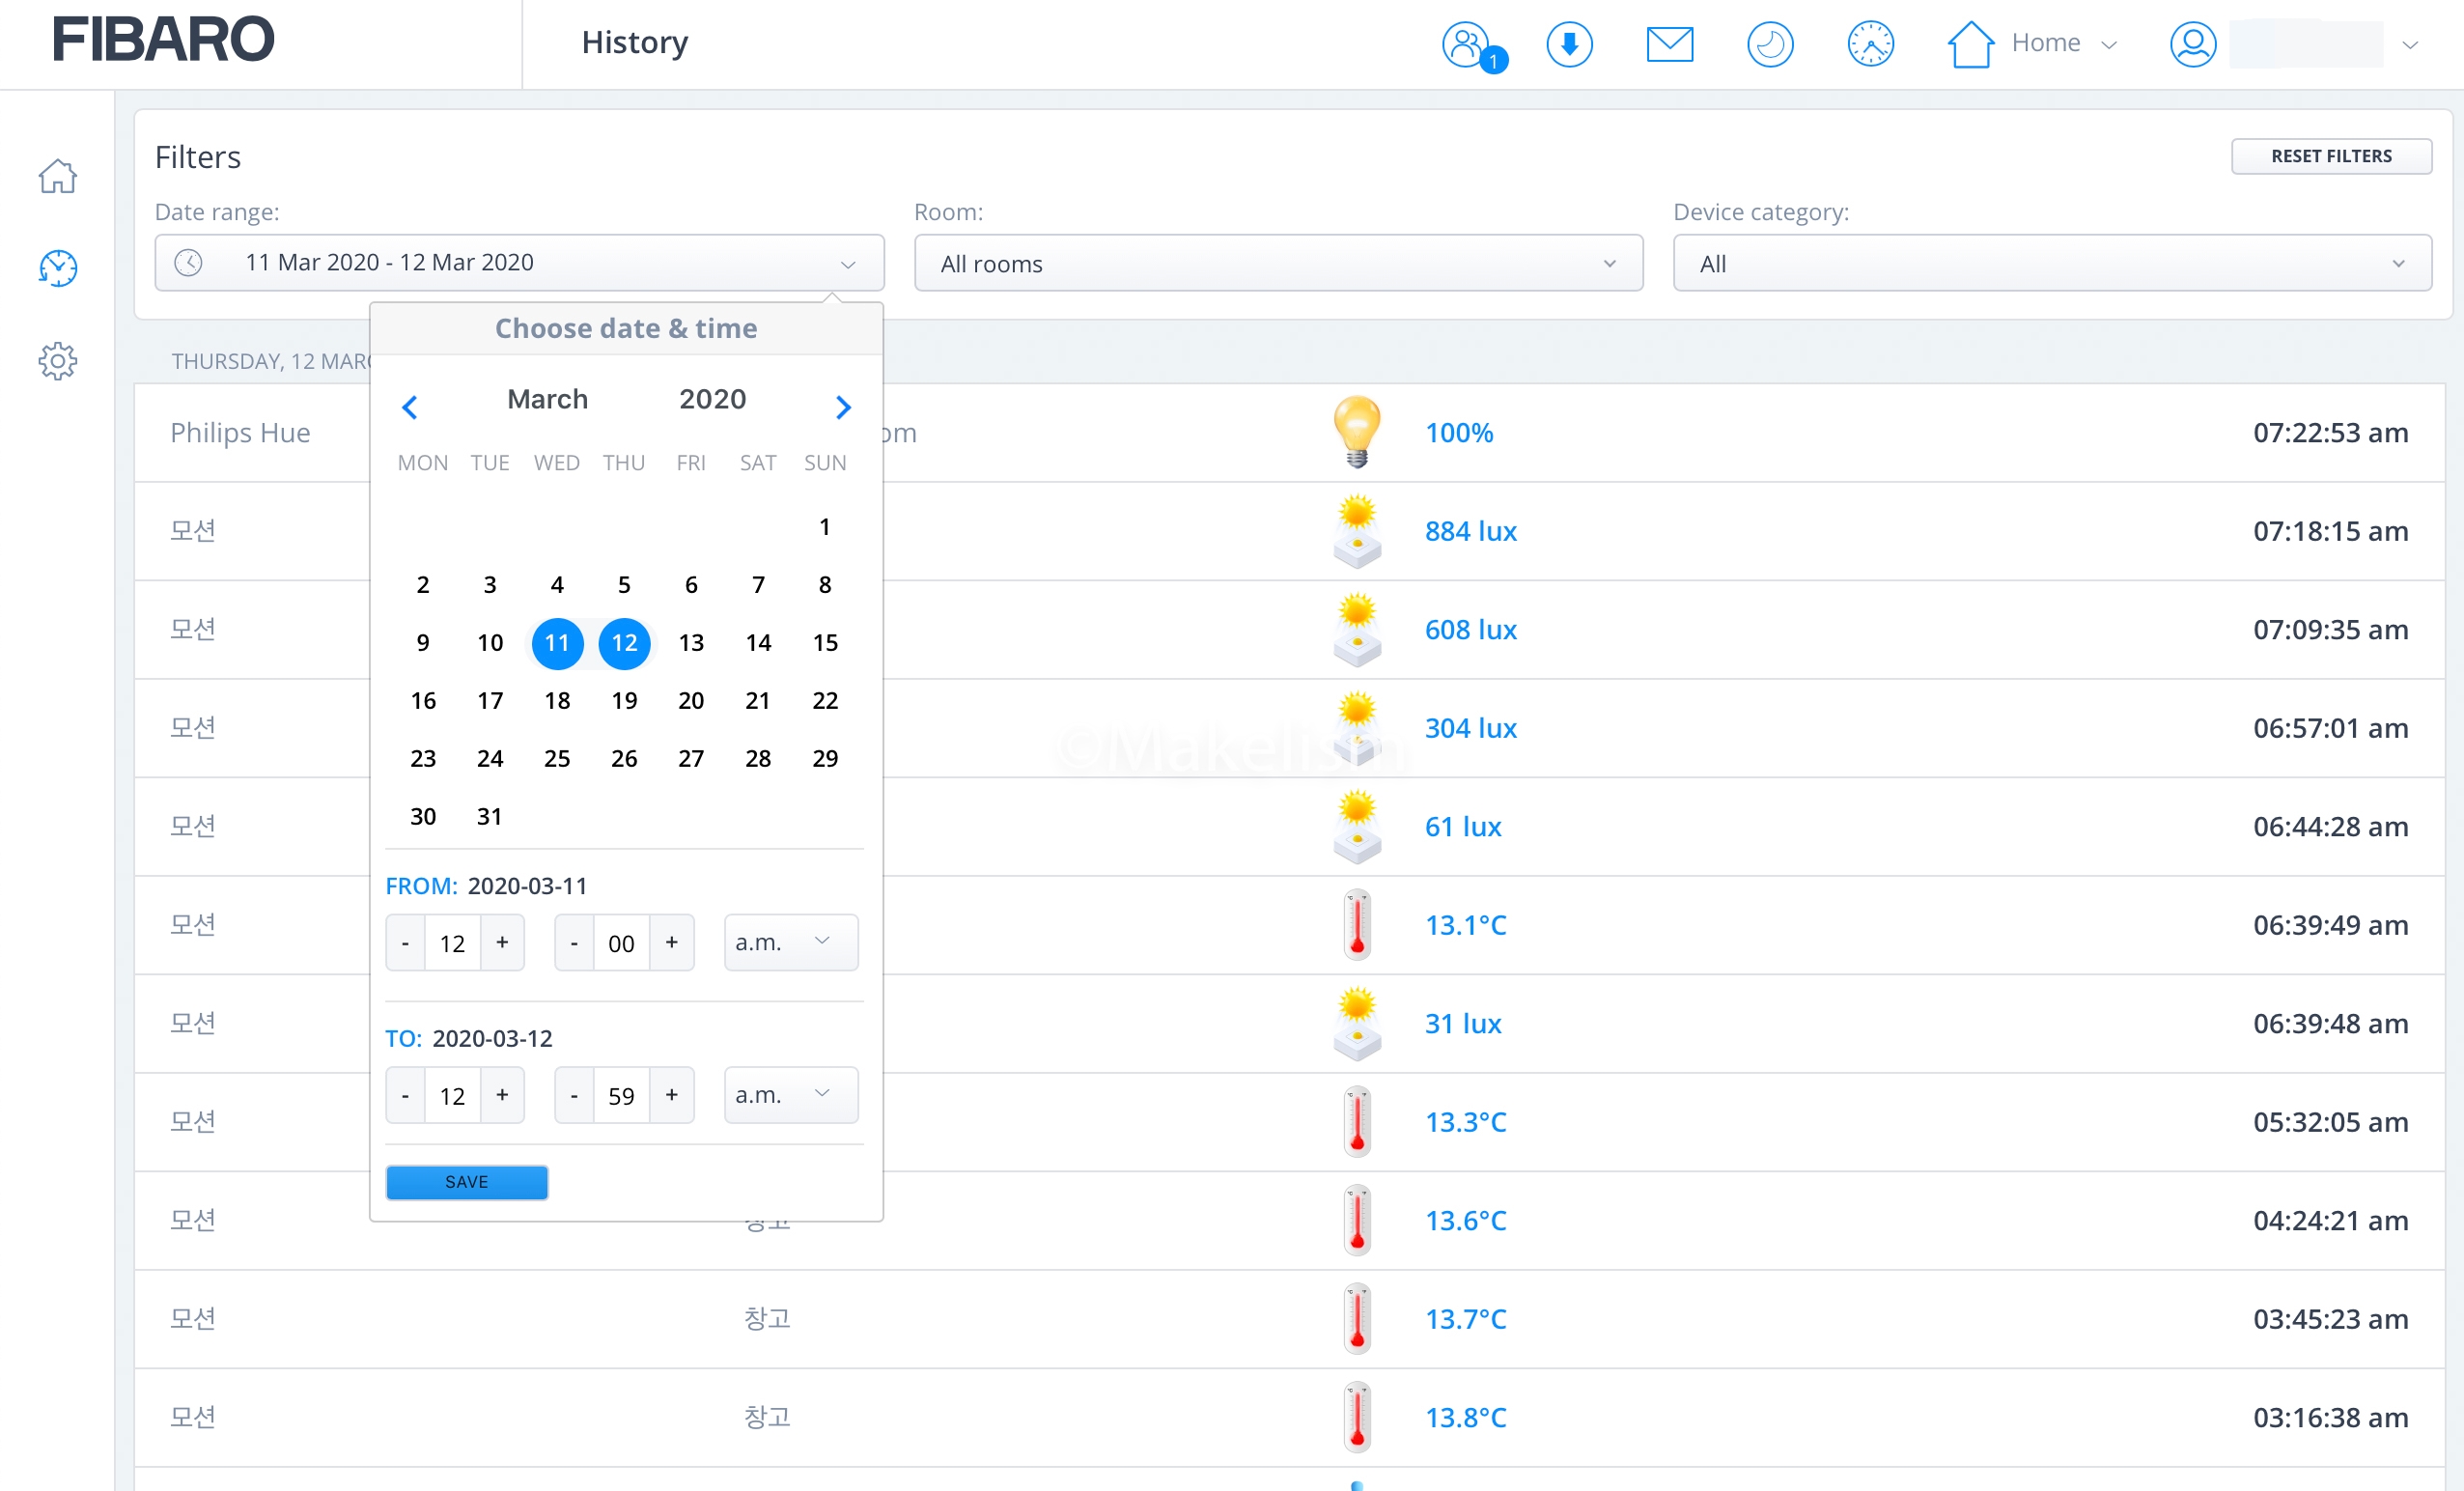The height and width of the screenshot is (1491, 2464).
Task: Open the settings gear in left sidebar
Action: [x=58, y=361]
